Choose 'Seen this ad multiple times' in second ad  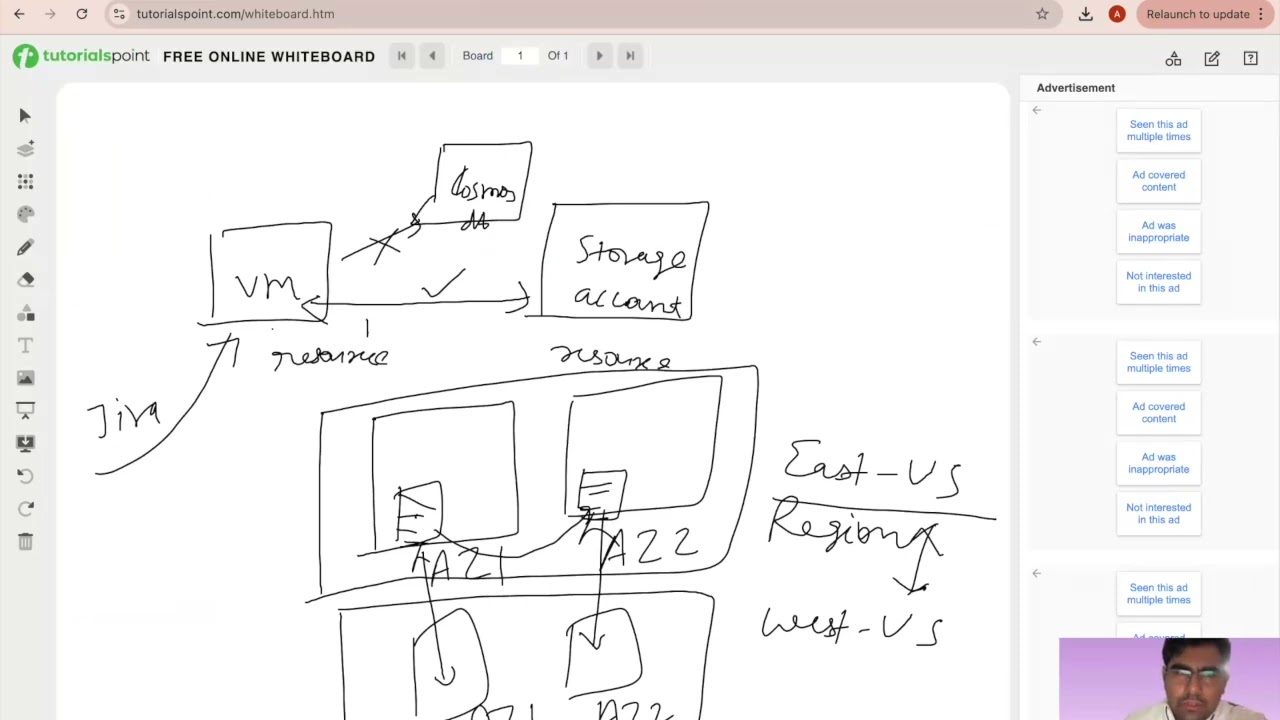(1158, 362)
